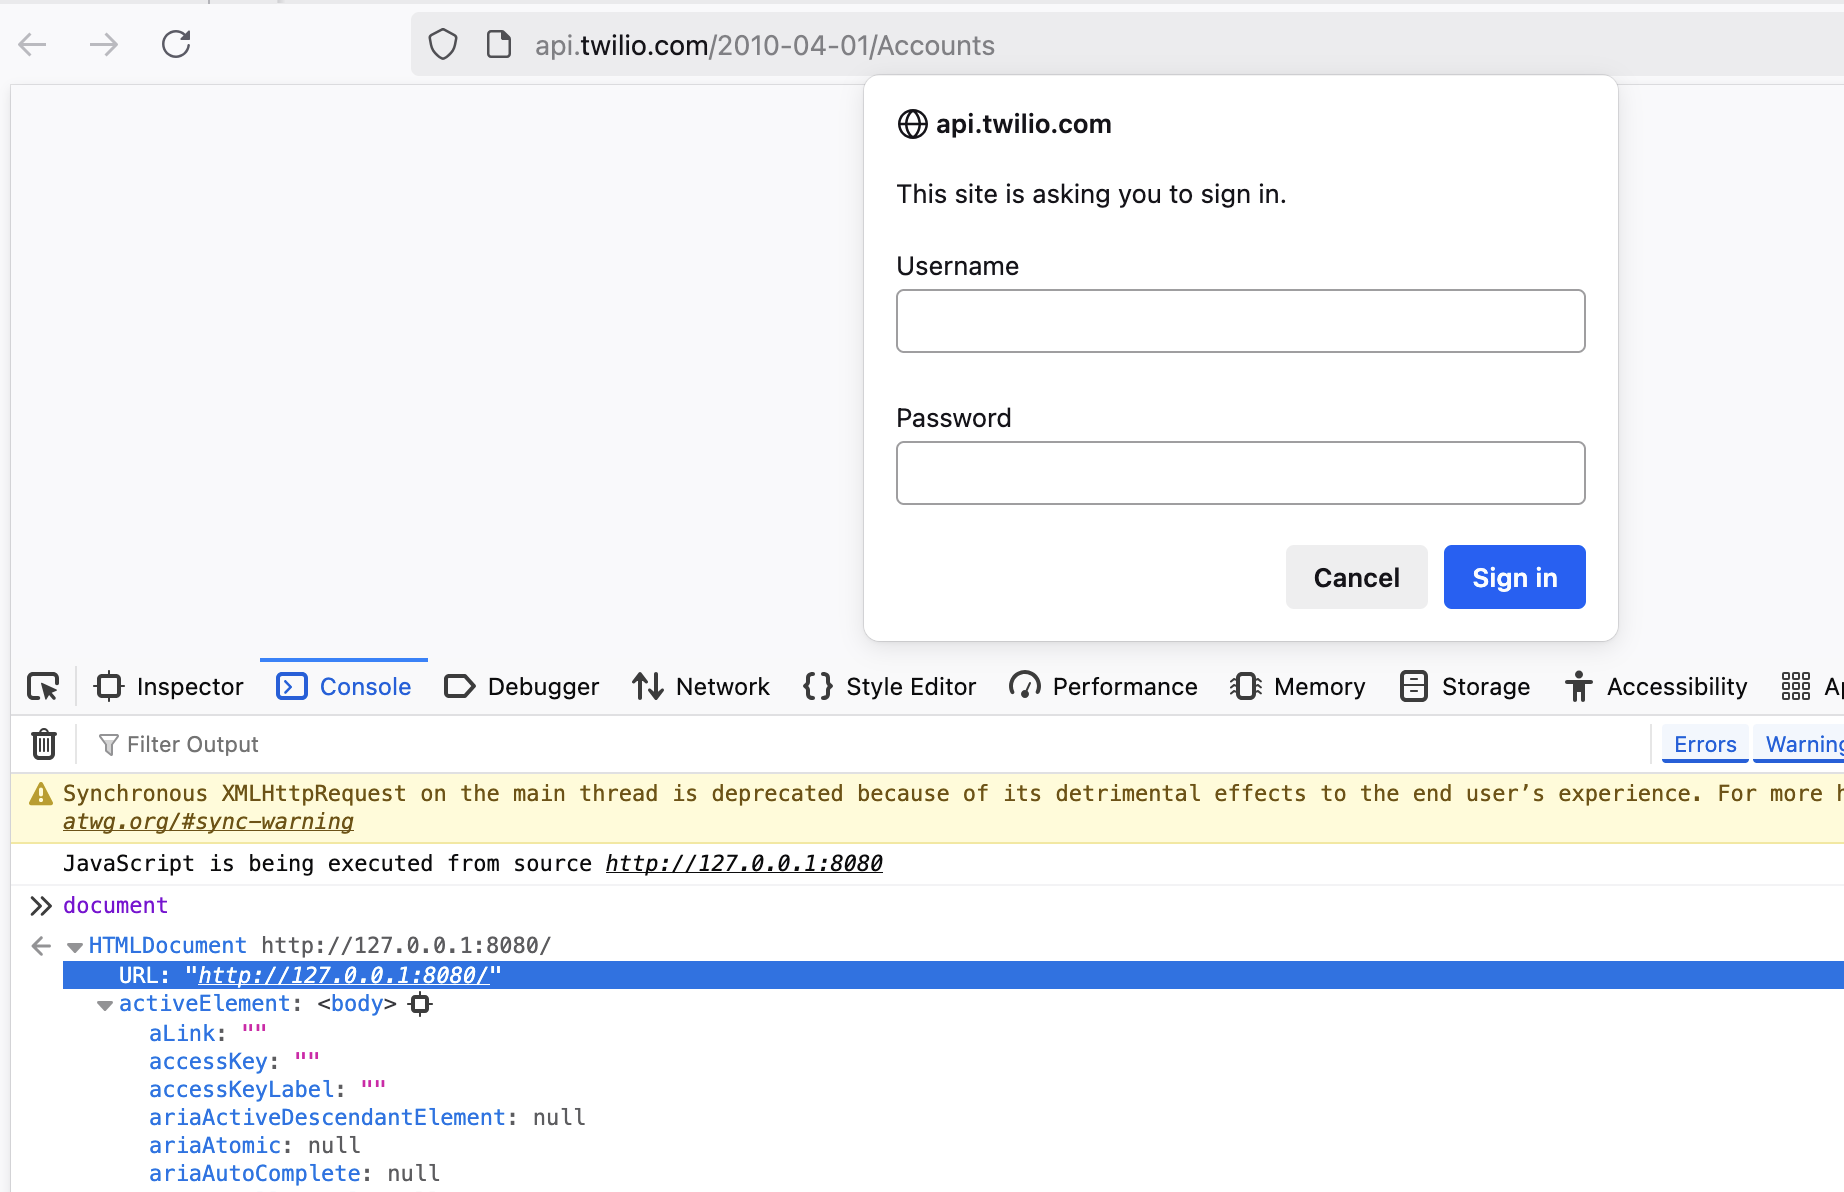1844x1192 pixels.
Task: Follow the atwg.org sync-warning link
Action: pyautogui.click(x=208, y=820)
